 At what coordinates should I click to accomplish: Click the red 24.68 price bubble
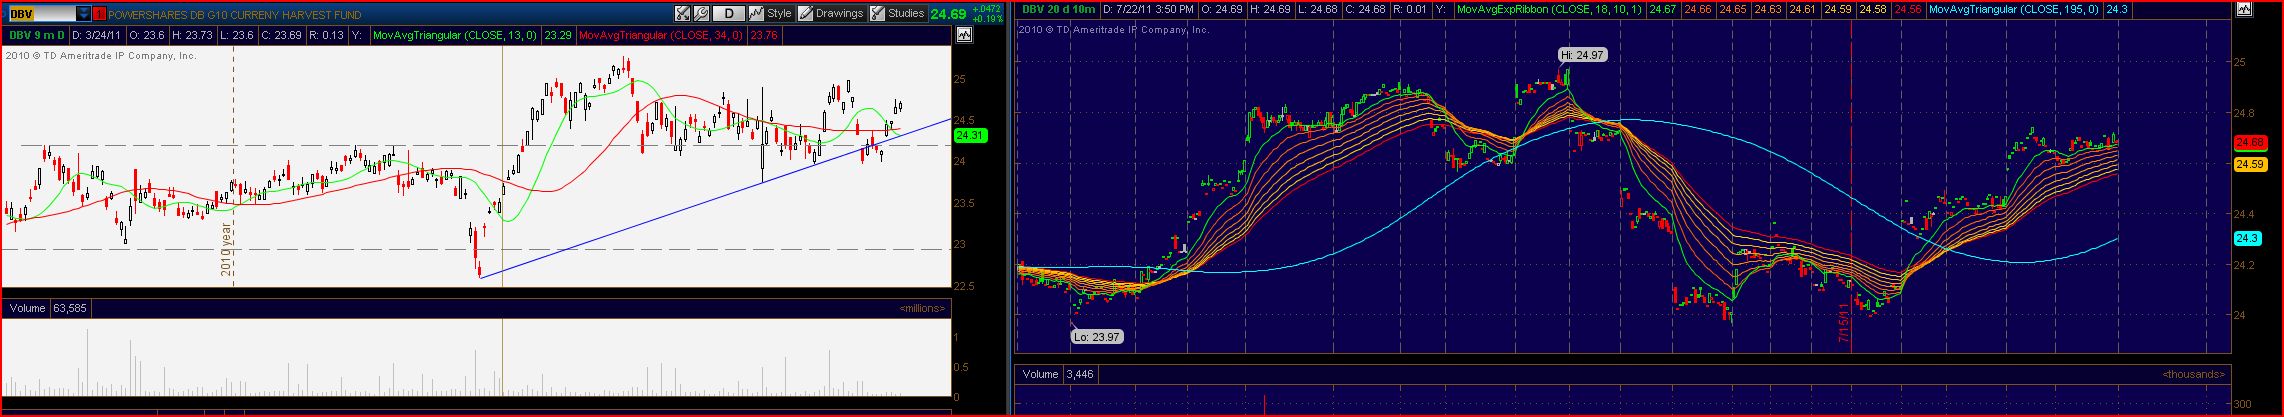point(2249,143)
